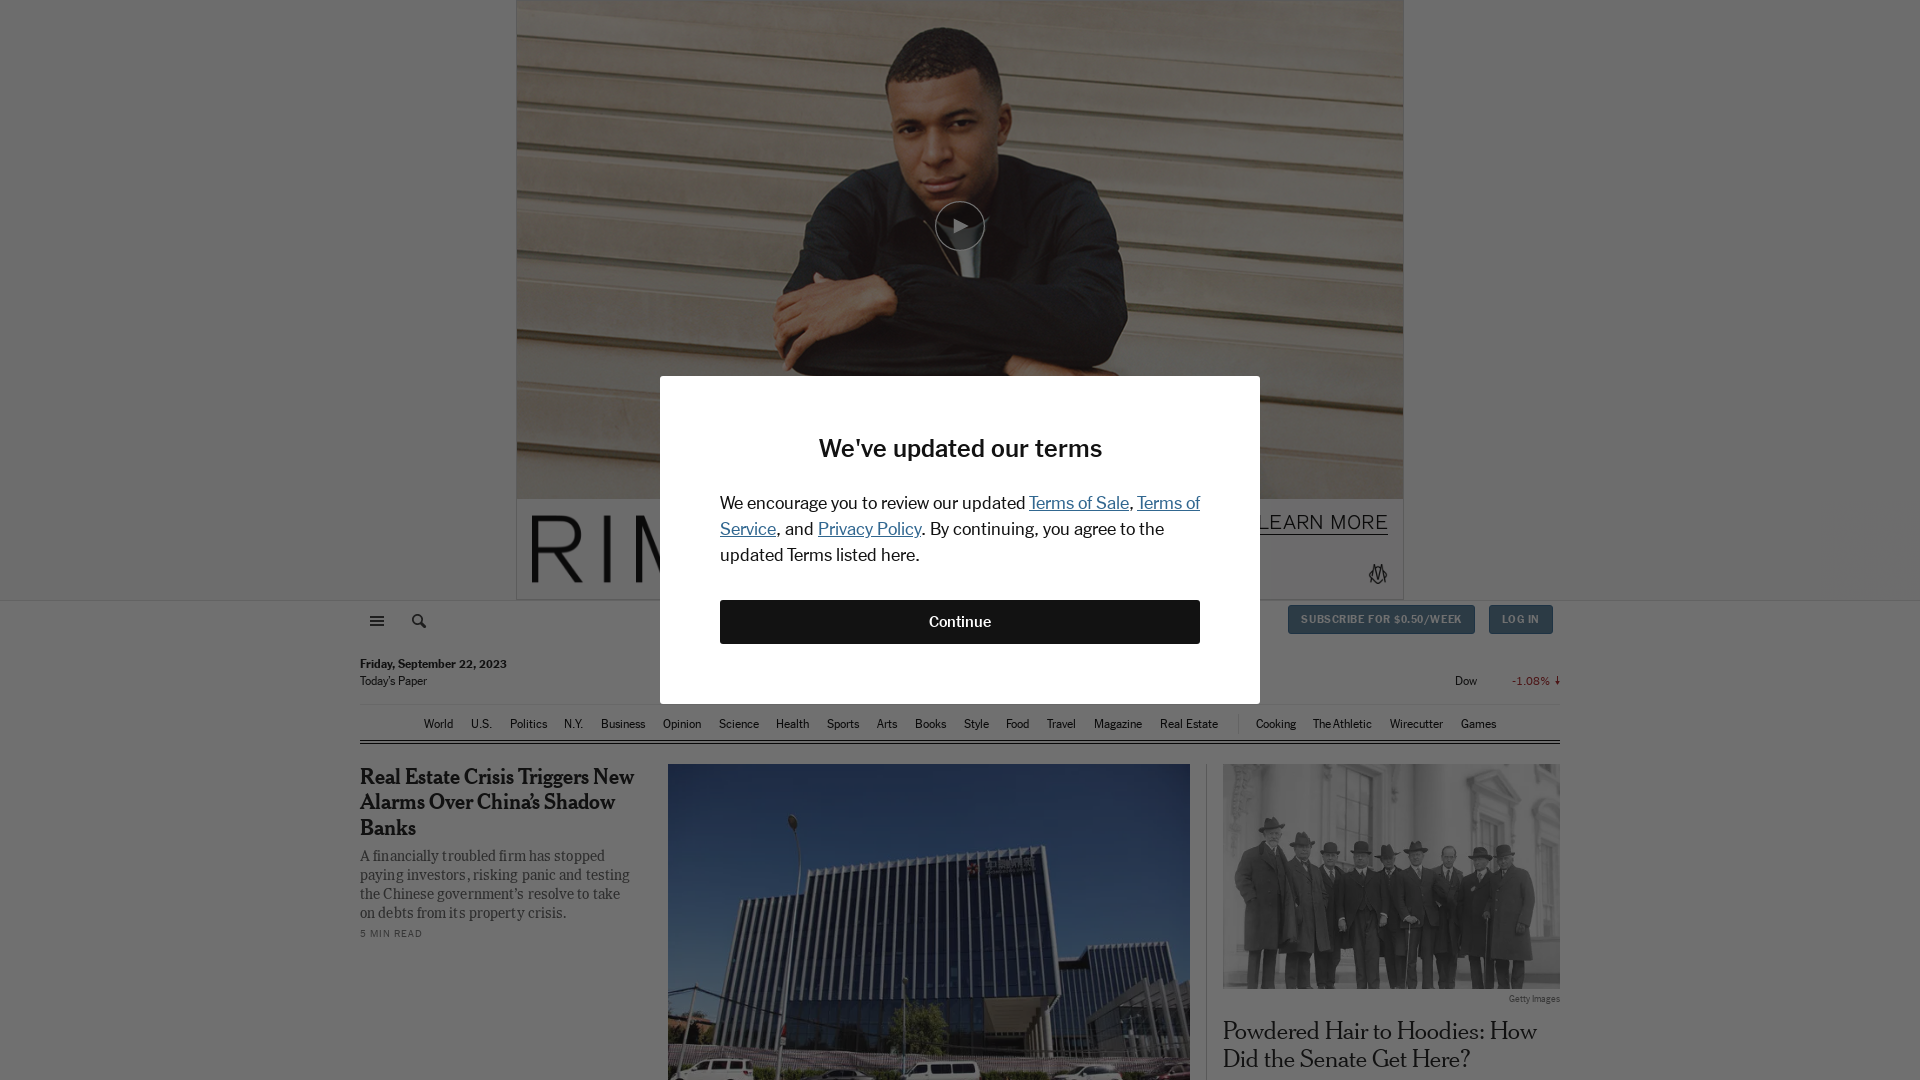
Task: Click Learn More in the Rimowa ad
Action: (1323, 523)
